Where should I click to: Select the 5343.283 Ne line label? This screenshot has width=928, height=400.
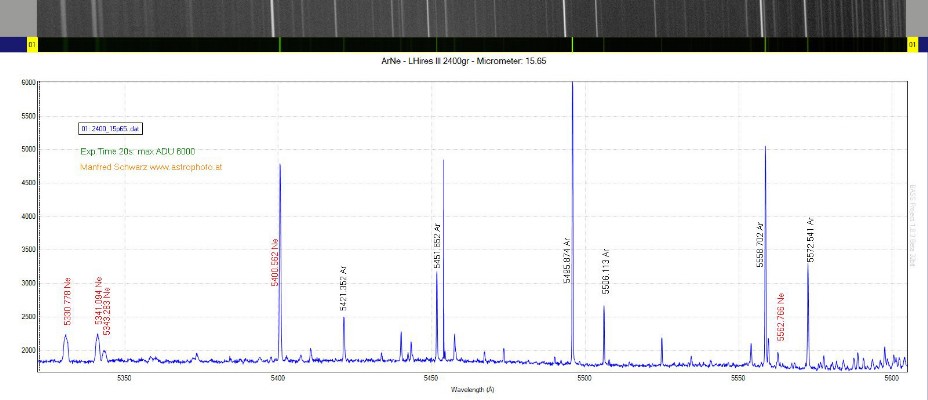point(107,311)
